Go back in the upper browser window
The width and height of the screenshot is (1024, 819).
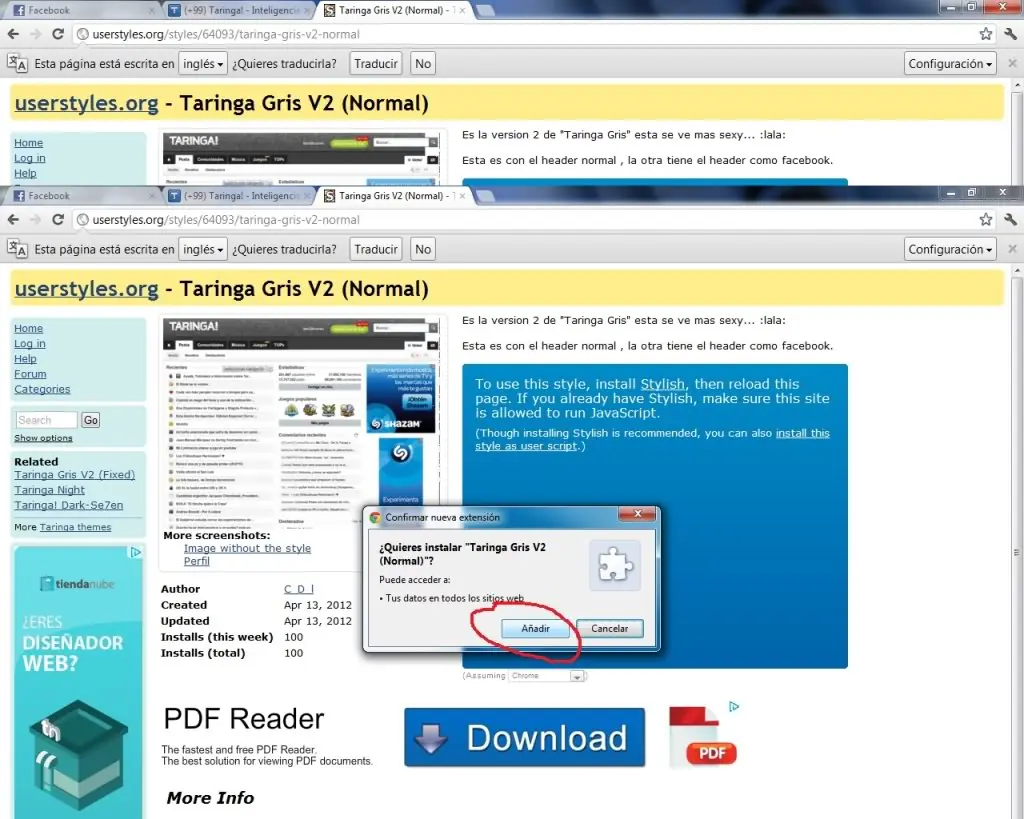(x=14, y=34)
